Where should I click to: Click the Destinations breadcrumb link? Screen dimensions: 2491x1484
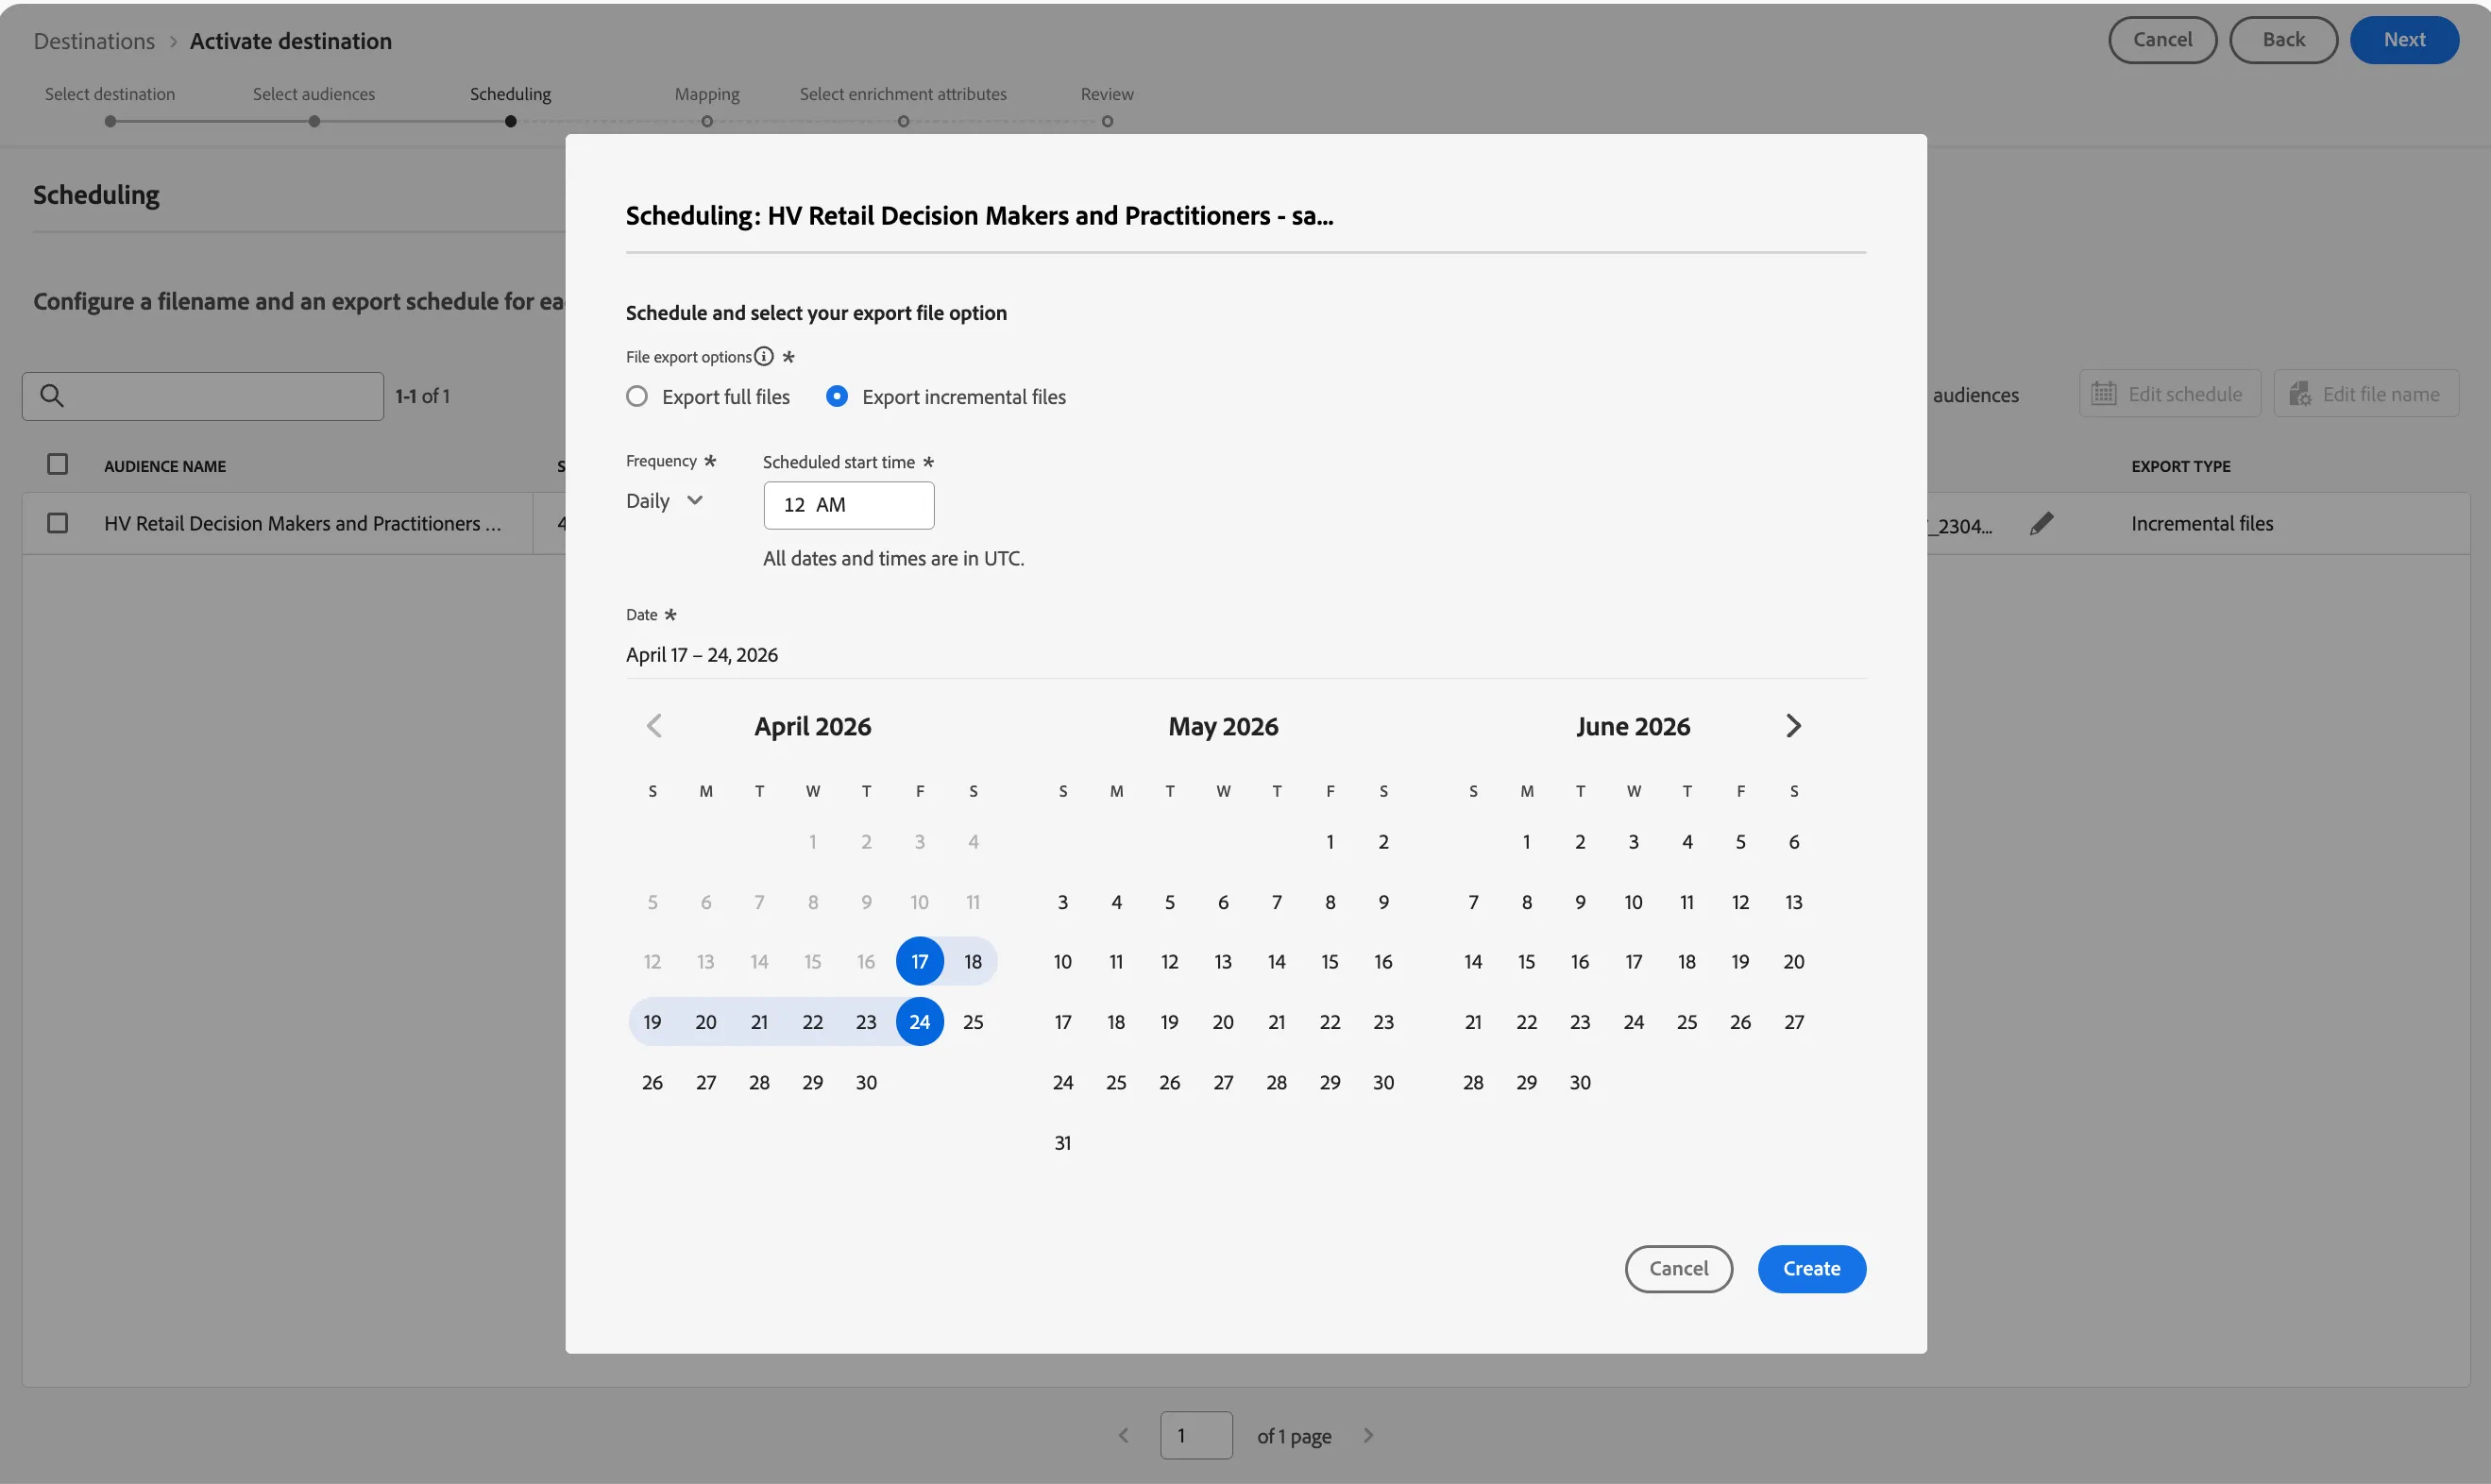click(x=94, y=41)
